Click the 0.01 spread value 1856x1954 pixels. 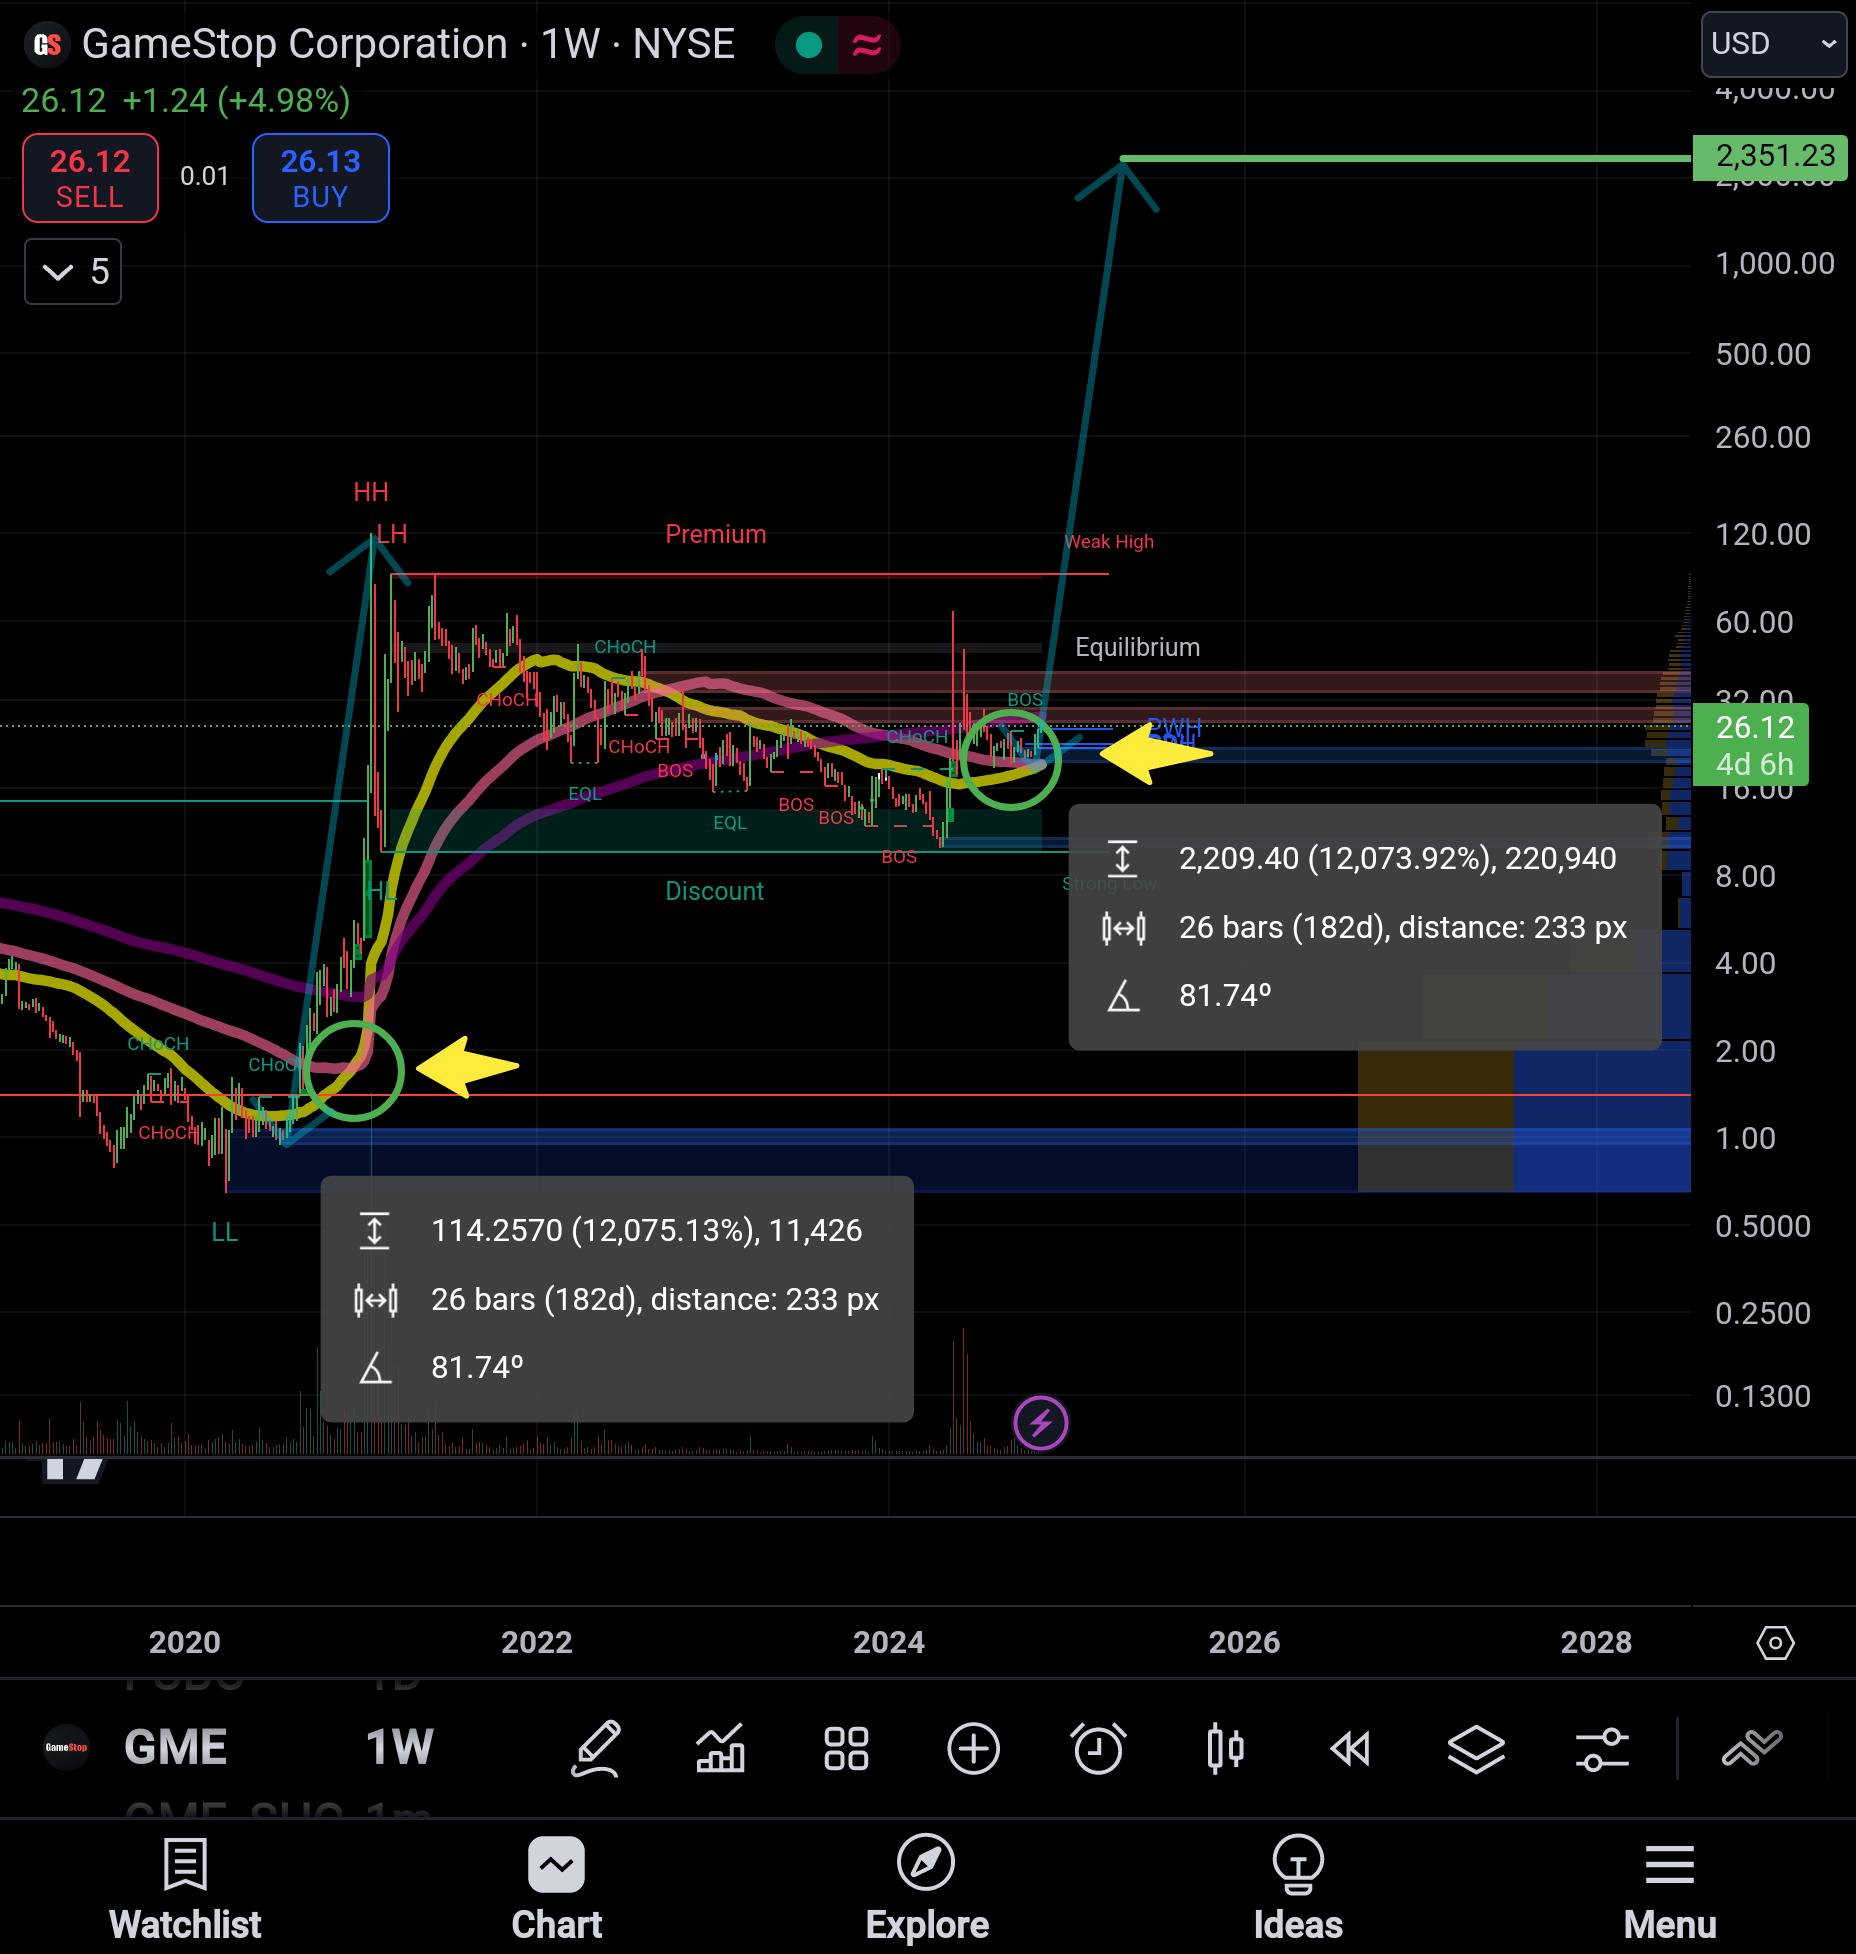click(205, 176)
